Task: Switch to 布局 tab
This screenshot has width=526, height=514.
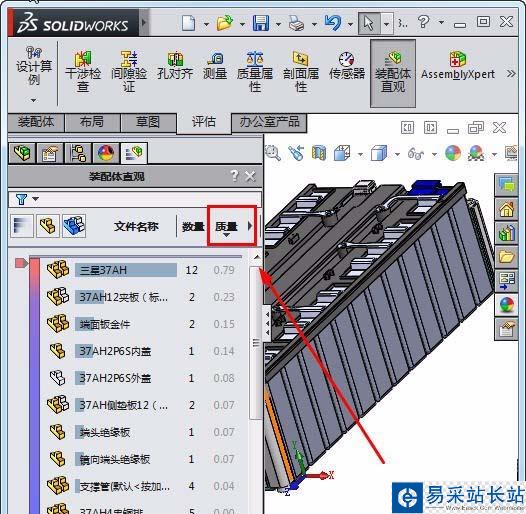Action: click(x=92, y=122)
